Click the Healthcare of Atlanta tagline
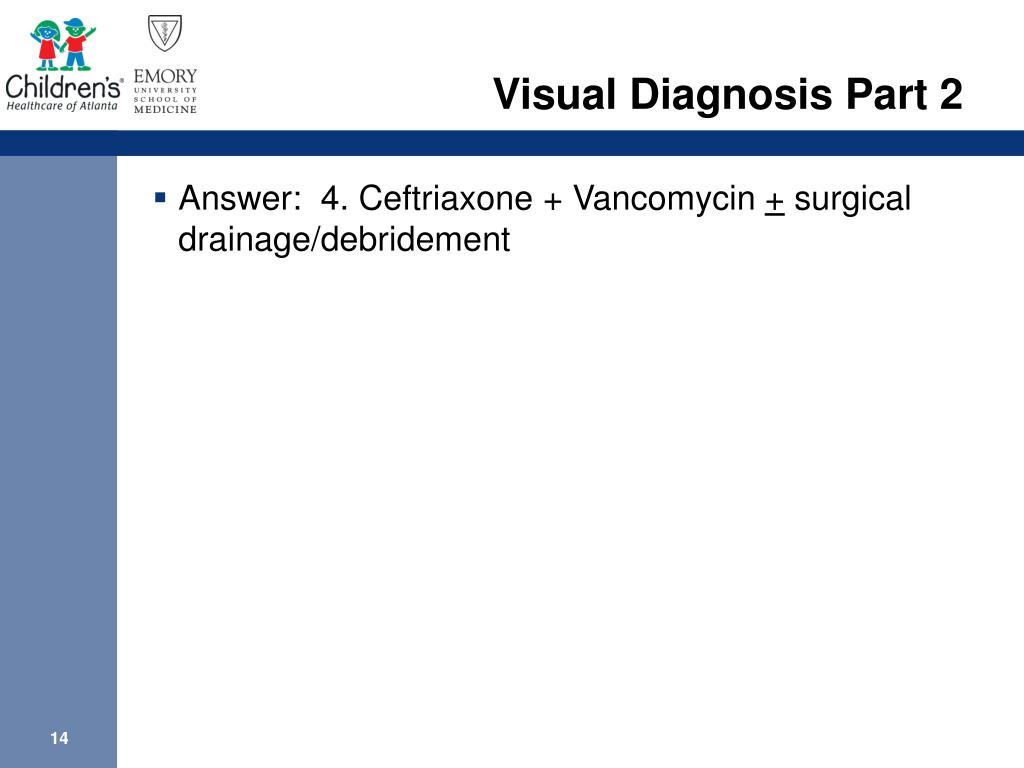 click(x=62, y=106)
